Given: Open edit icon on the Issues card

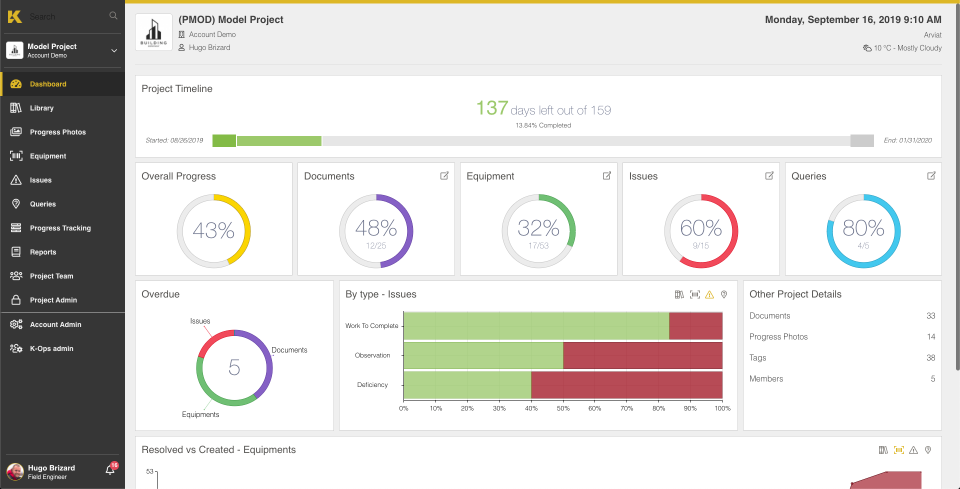Looking at the screenshot, I should coord(769,176).
